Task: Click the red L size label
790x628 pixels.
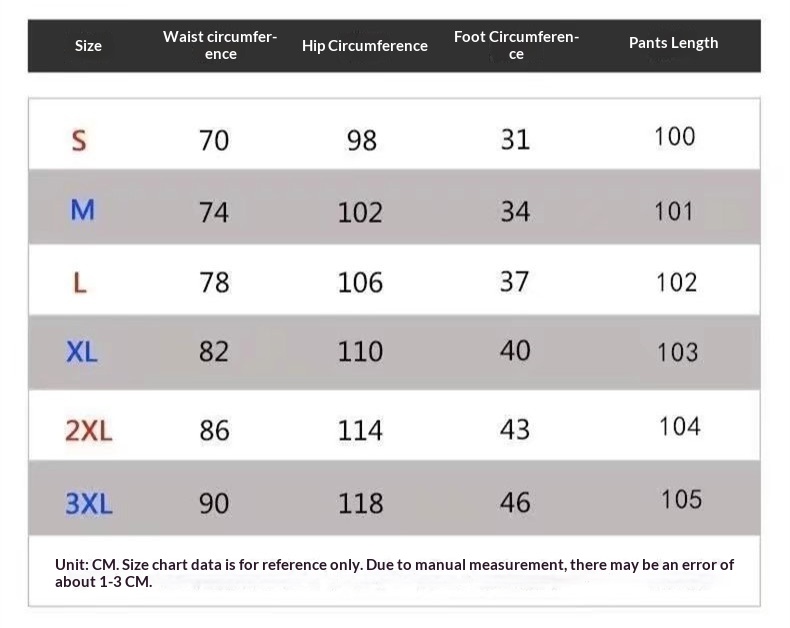Action: [x=80, y=283]
